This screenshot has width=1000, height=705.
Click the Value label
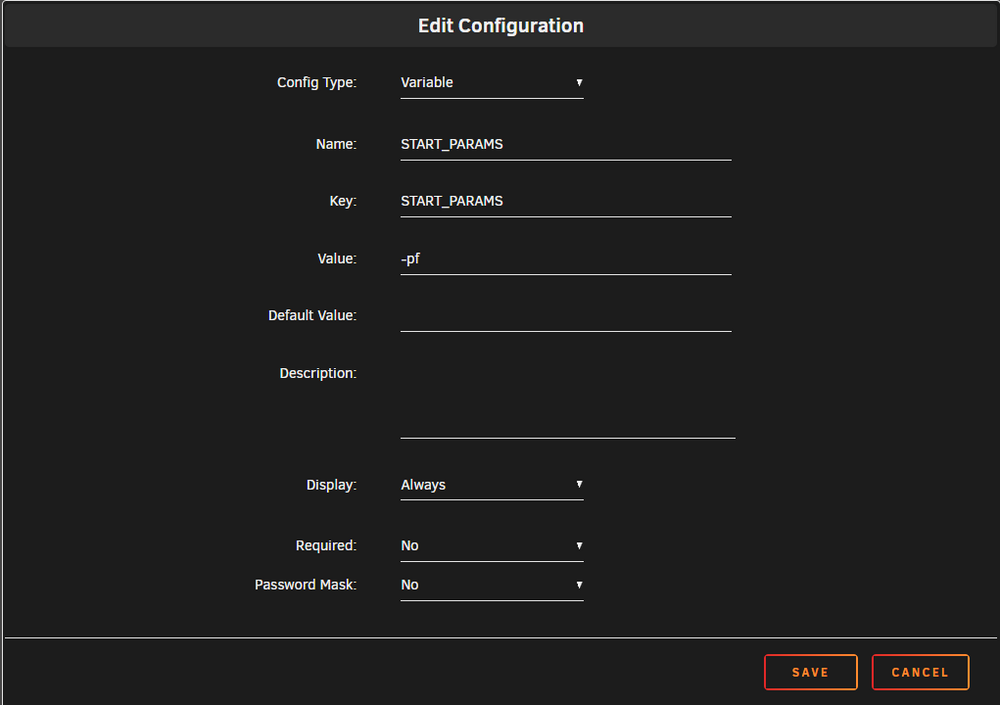pos(337,258)
